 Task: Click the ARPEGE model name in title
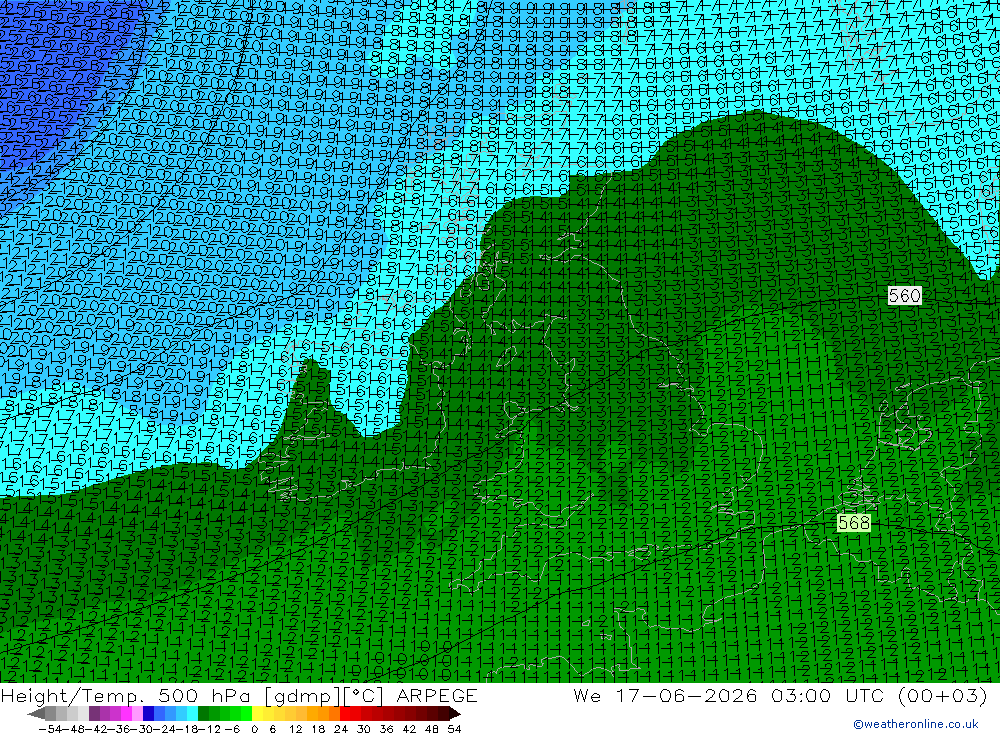(x=436, y=695)
